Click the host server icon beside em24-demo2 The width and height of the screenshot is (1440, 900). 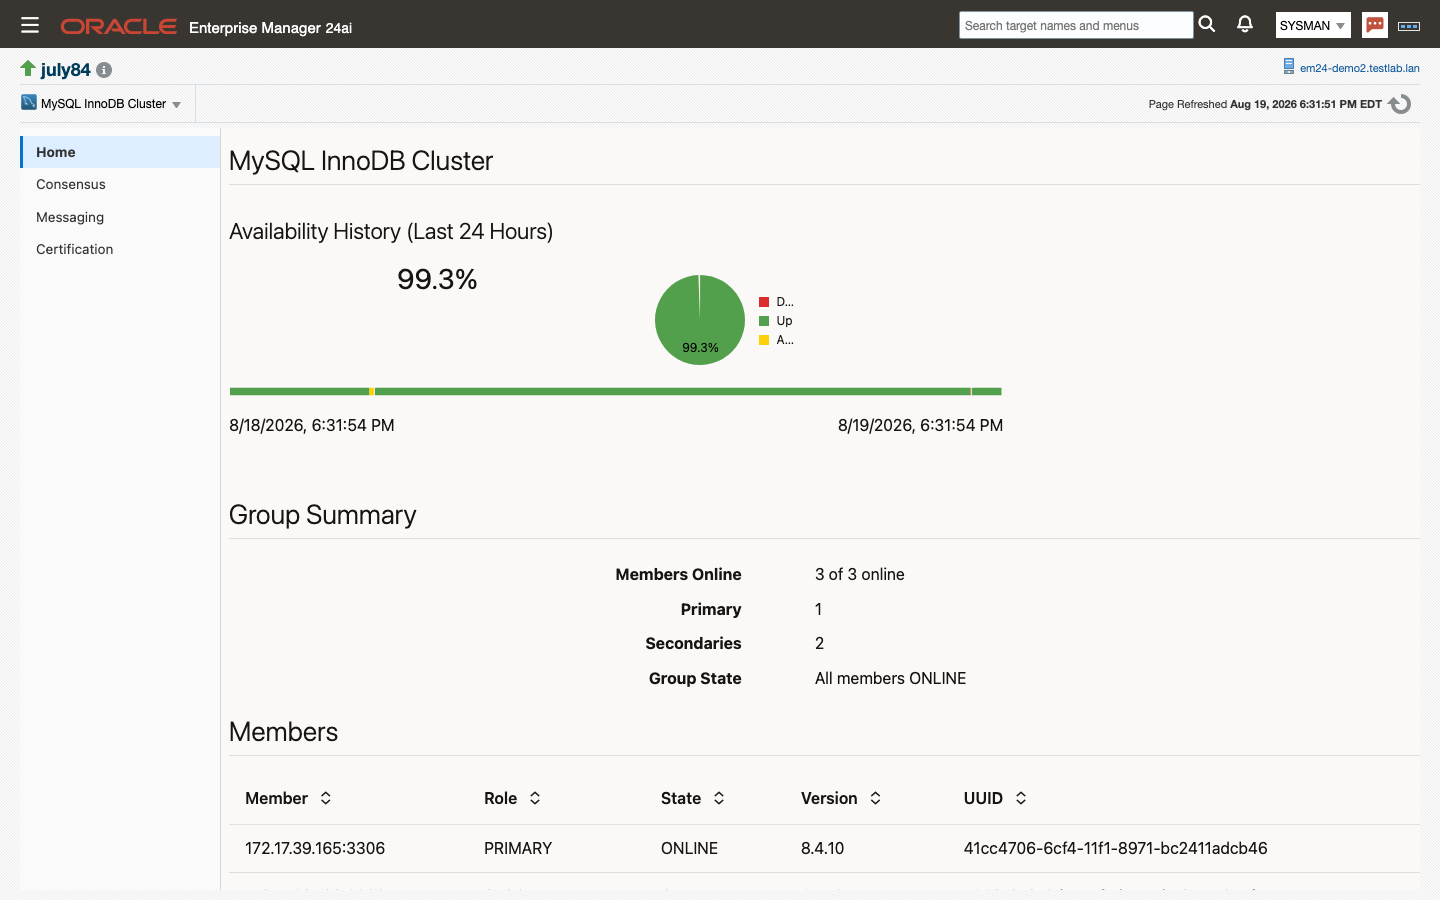(1289, 66)
